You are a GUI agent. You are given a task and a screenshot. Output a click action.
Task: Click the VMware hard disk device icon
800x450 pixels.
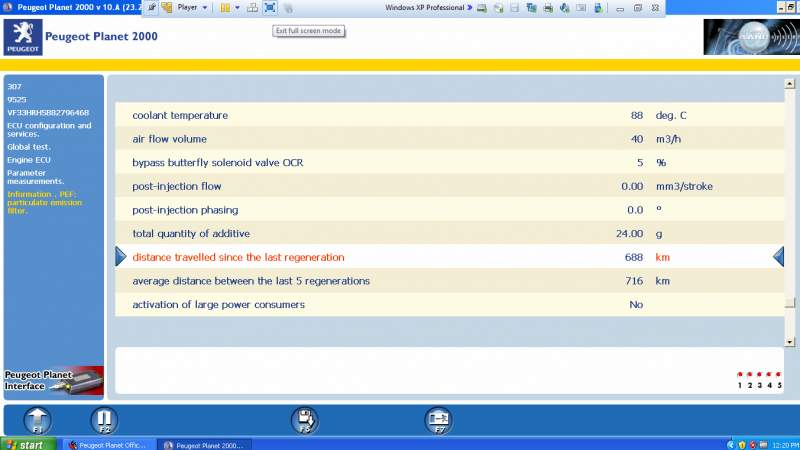[482, 8]
